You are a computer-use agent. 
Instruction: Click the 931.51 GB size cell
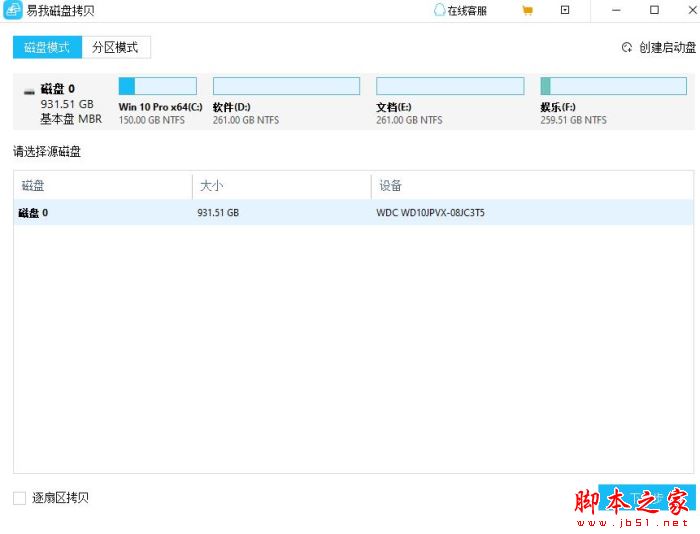(x=218, y=213)
